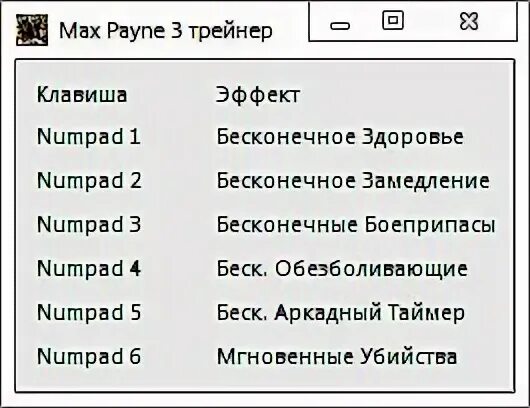Close the trainer window

coord(469,21)
